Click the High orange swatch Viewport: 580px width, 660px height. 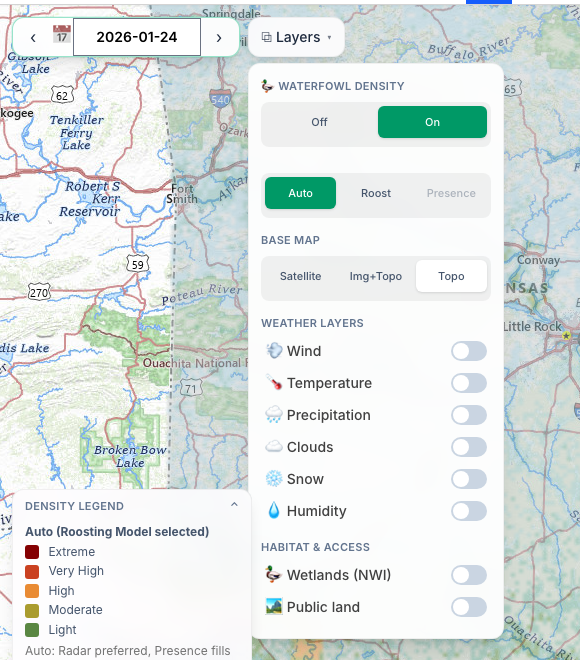pos(32,591)
